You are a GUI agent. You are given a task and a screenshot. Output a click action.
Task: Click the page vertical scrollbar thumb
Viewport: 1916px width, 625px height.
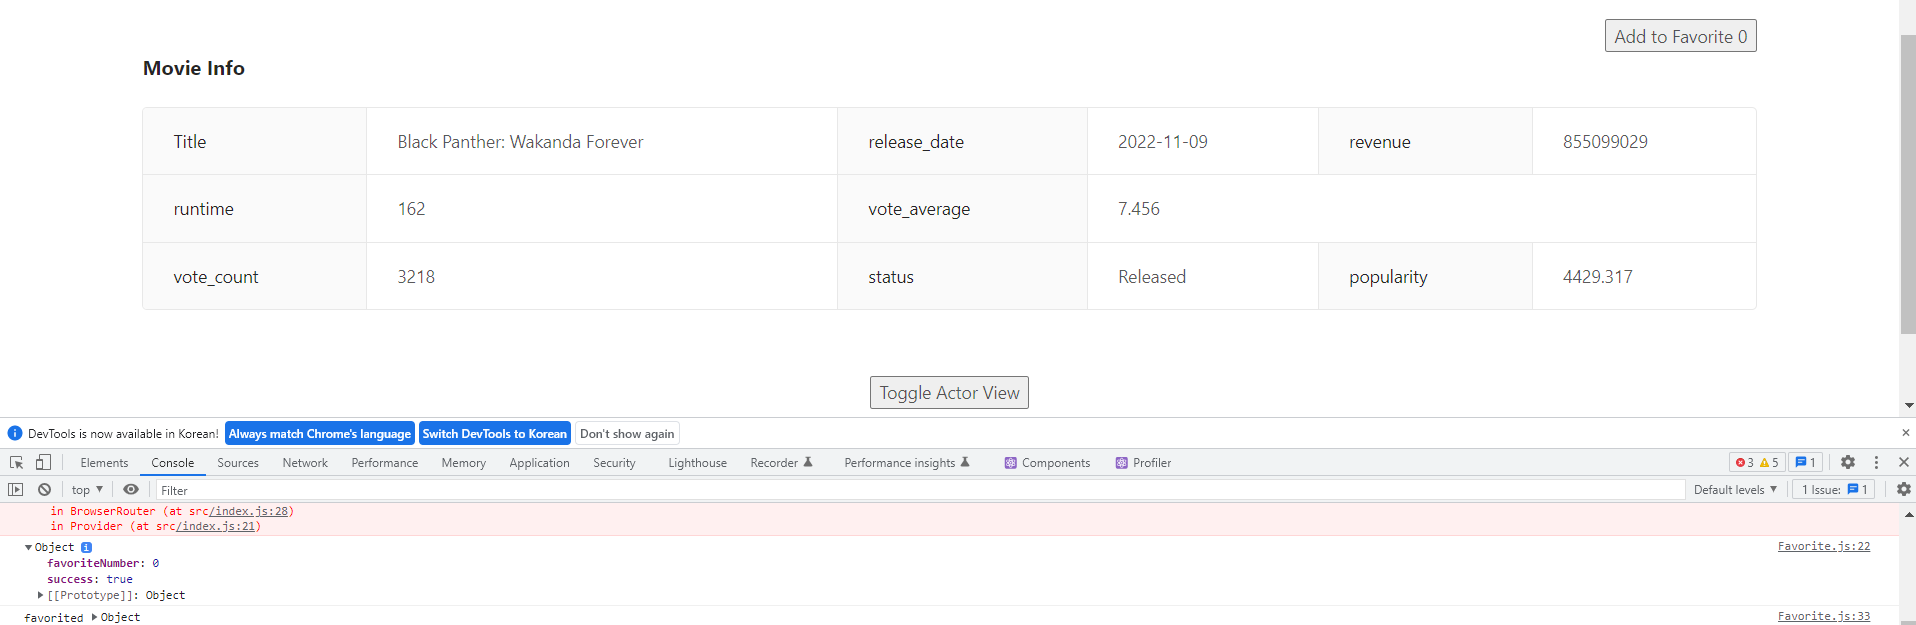(x=1908, y=185)
